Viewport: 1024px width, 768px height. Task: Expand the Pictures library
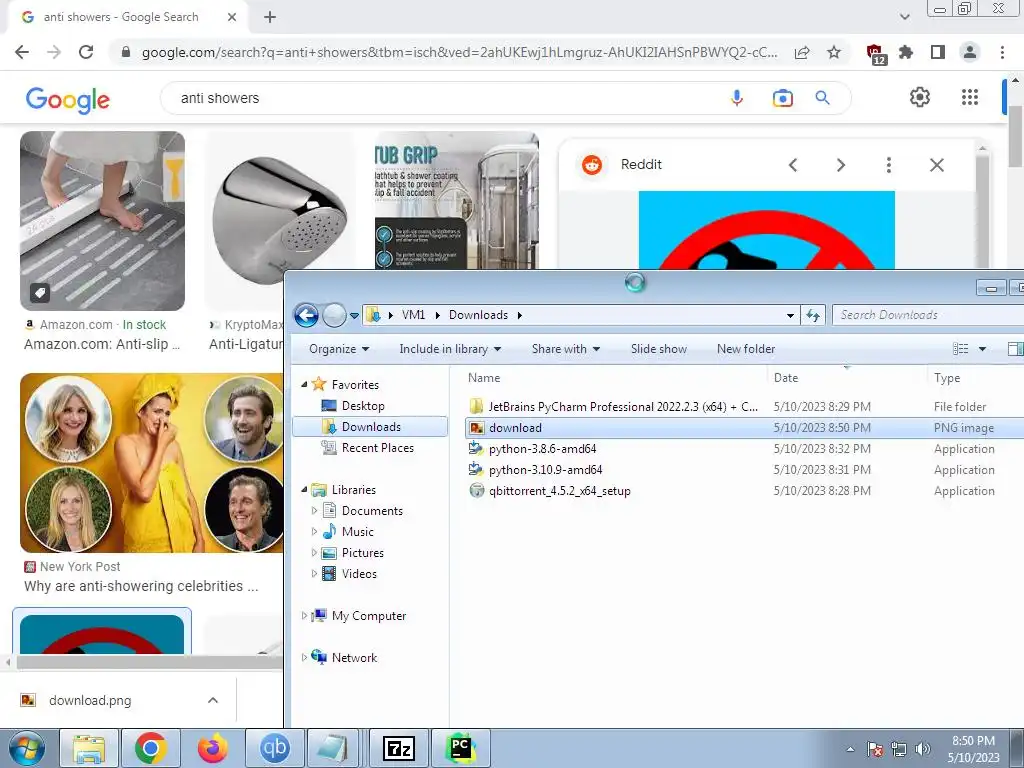[x=314, y=552]
